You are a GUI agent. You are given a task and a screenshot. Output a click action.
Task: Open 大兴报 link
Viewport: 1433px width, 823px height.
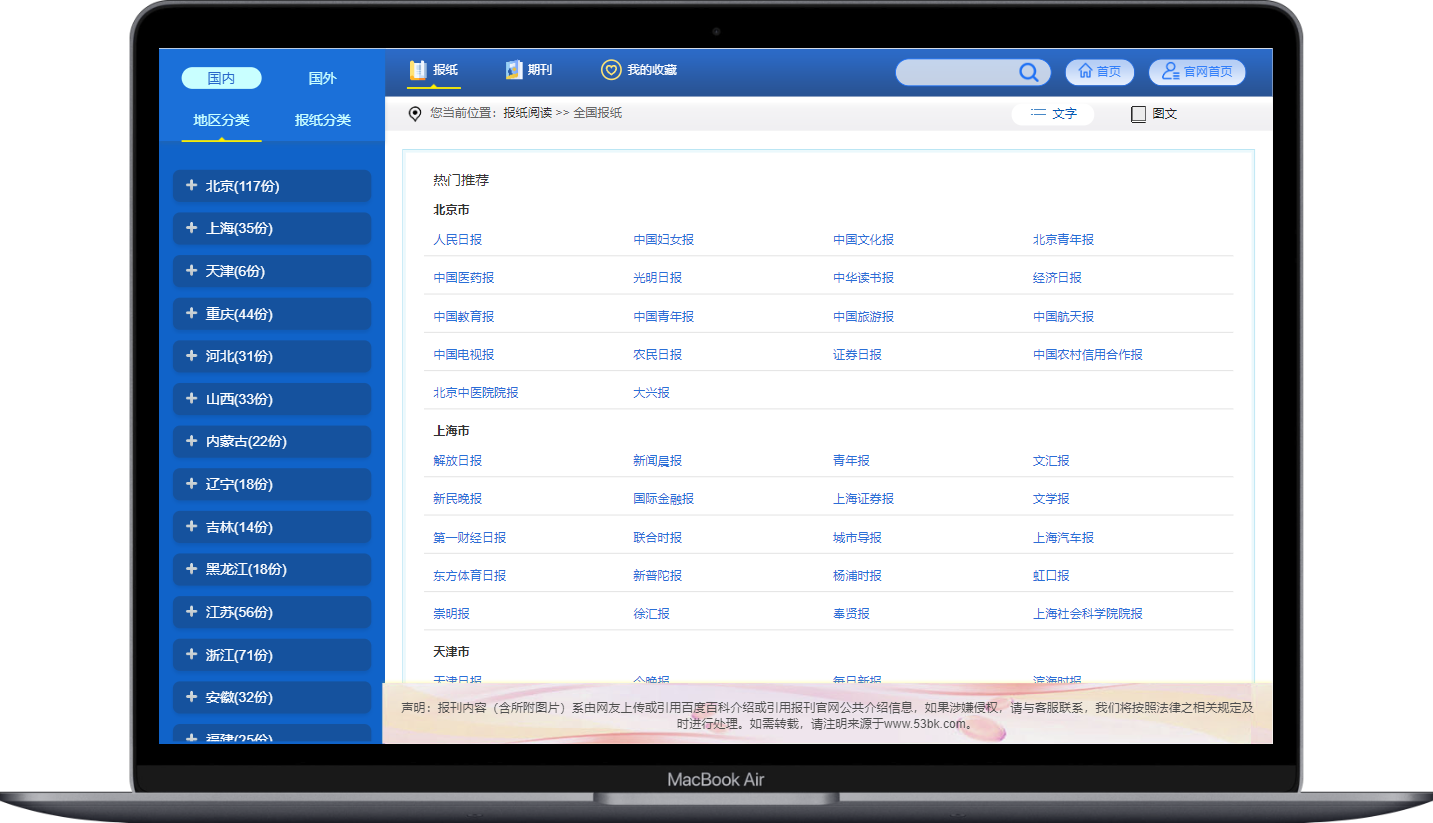point(651,393)
